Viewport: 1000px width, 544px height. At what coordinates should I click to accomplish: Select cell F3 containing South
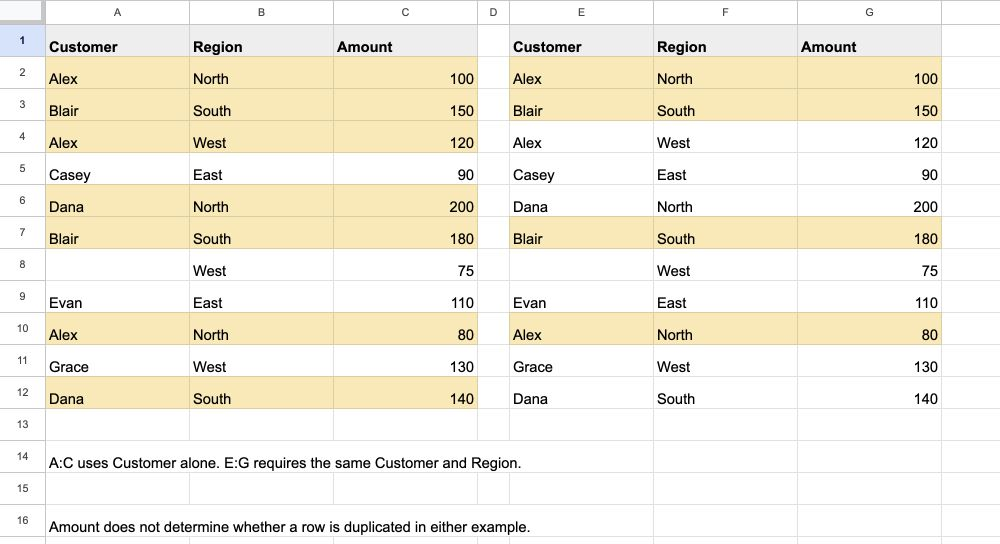point(725,105)
